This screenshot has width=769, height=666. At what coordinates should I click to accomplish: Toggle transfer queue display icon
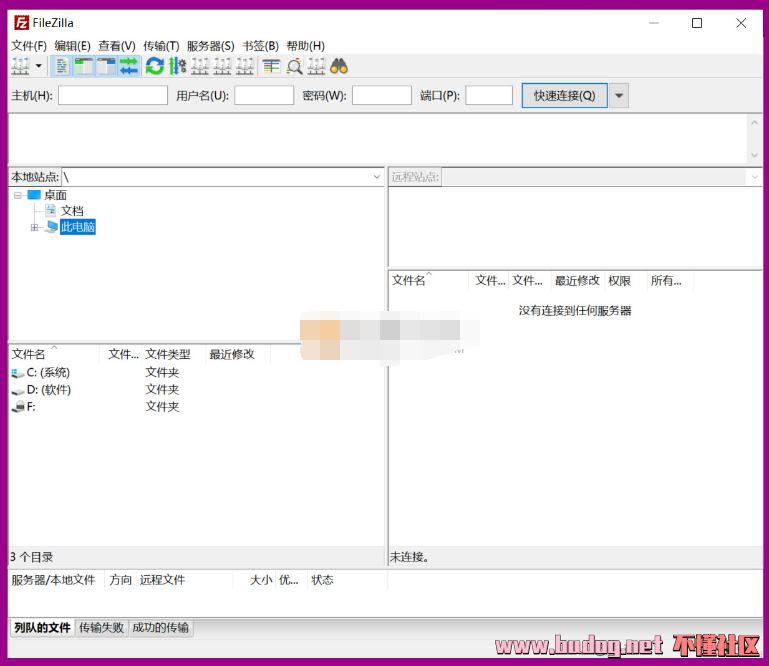(129, 66)
